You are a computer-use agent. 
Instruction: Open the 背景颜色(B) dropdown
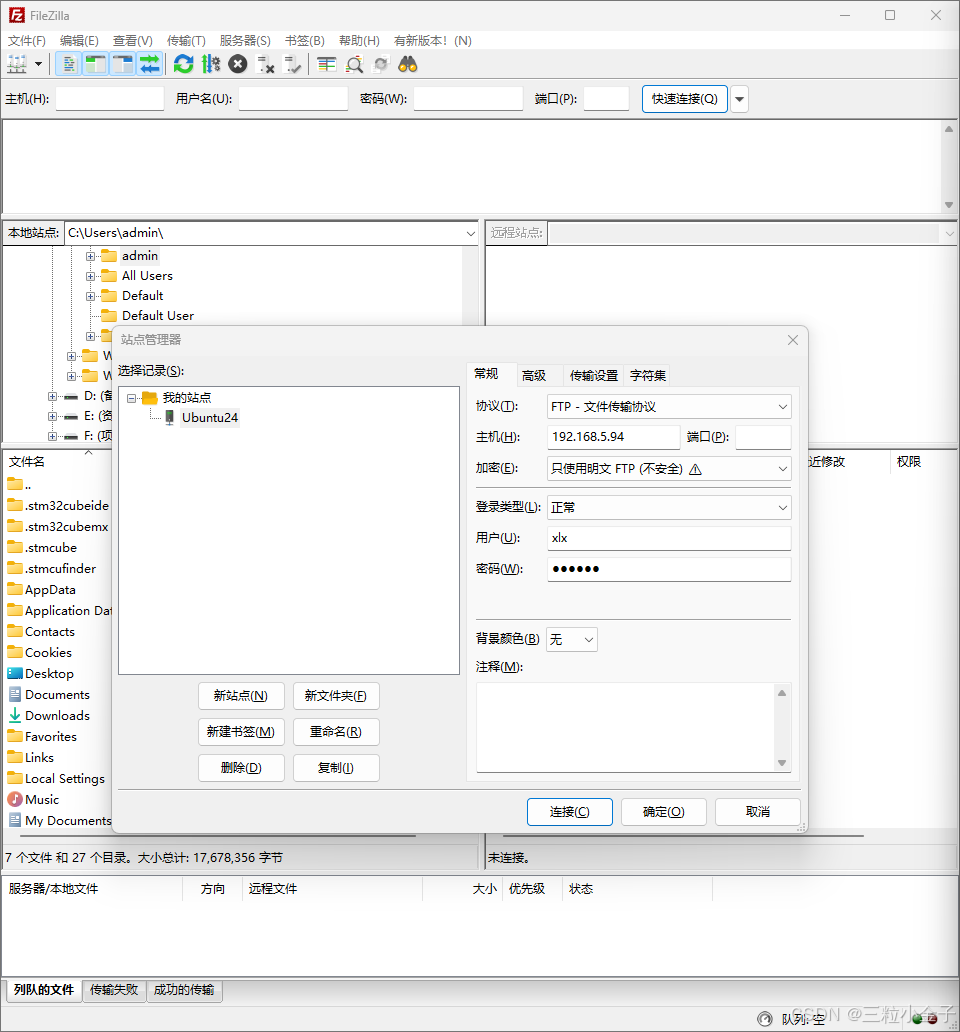click(572, 639)
